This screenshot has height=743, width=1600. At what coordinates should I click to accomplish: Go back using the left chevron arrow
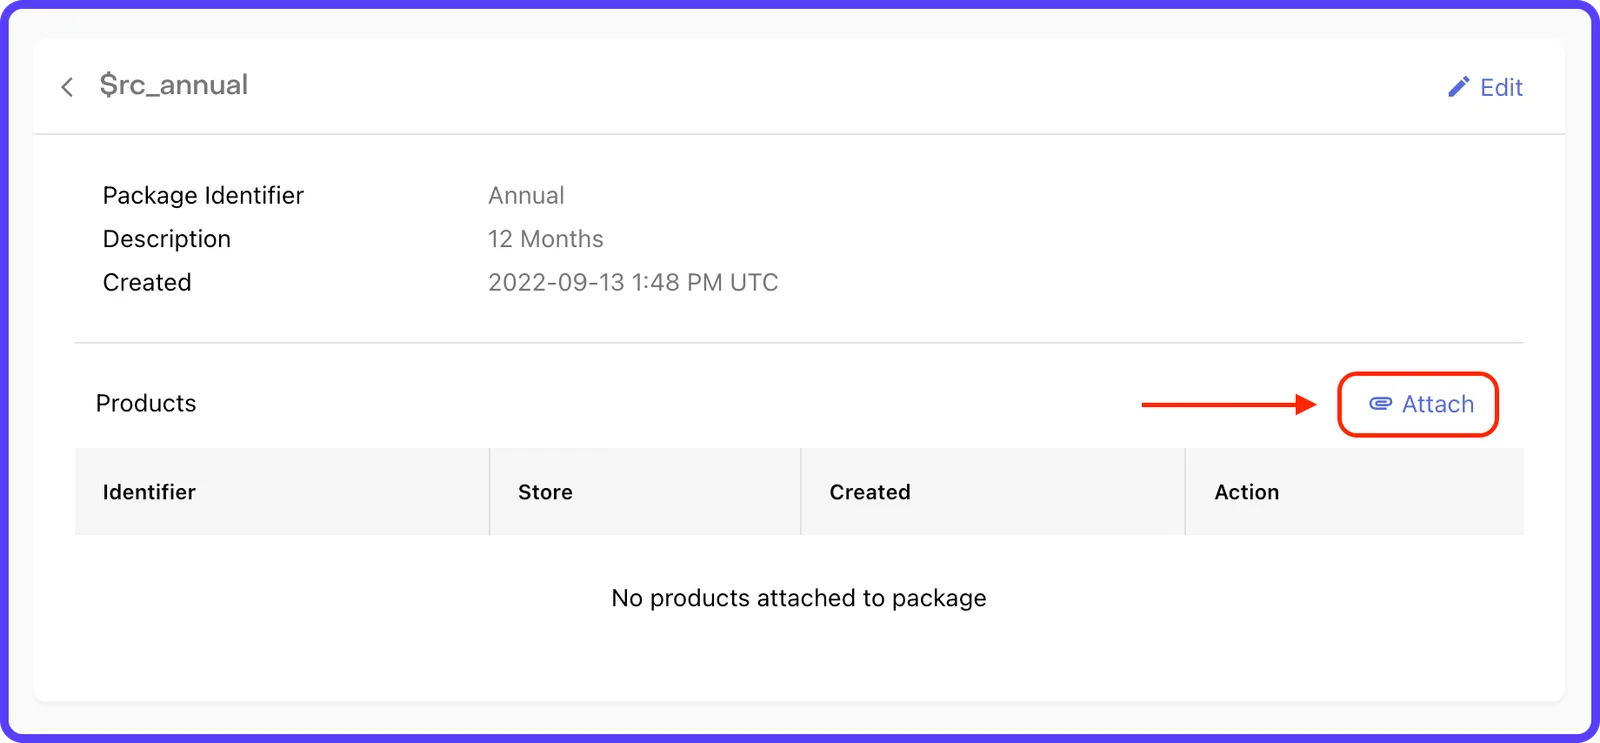67,87
